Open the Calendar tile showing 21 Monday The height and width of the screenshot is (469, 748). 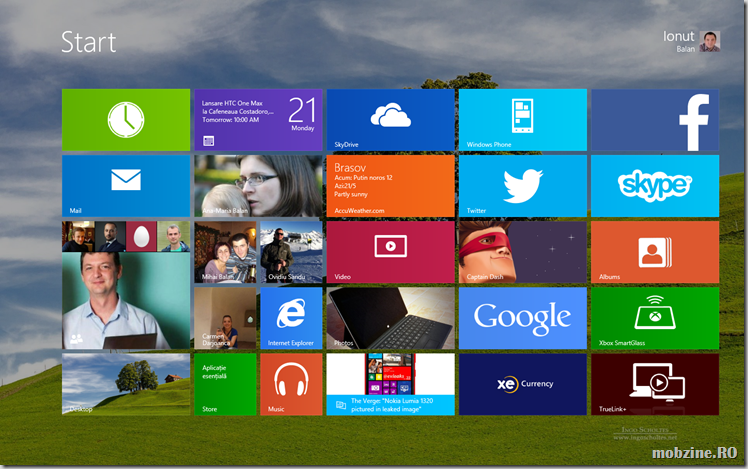258,120
